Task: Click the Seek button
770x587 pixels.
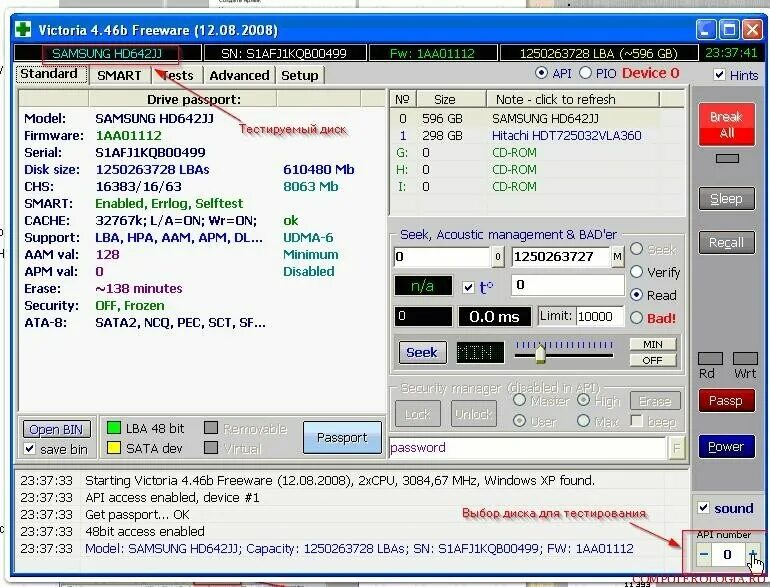Action: tap(422, 353)
